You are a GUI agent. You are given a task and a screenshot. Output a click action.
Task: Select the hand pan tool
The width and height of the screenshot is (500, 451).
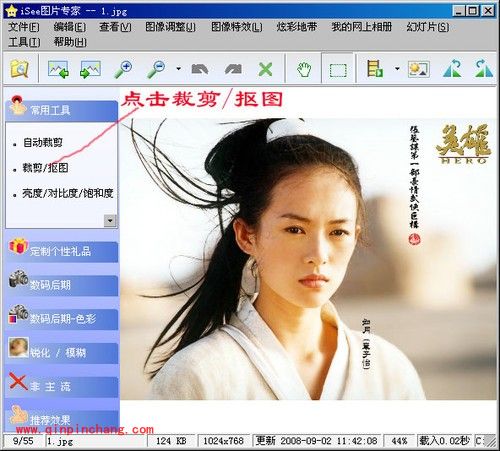(x=304, y=69)
